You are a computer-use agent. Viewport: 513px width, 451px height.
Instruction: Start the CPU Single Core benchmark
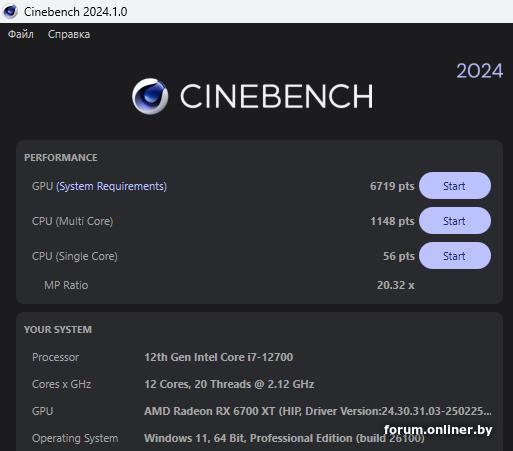pyautogui.click(x=455, y=256)
